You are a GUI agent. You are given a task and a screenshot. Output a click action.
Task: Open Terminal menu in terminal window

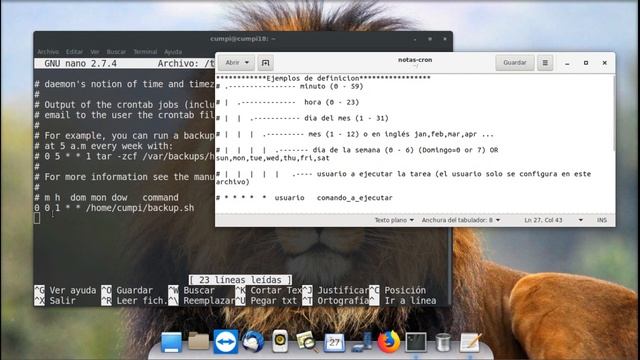click(145, 52)
